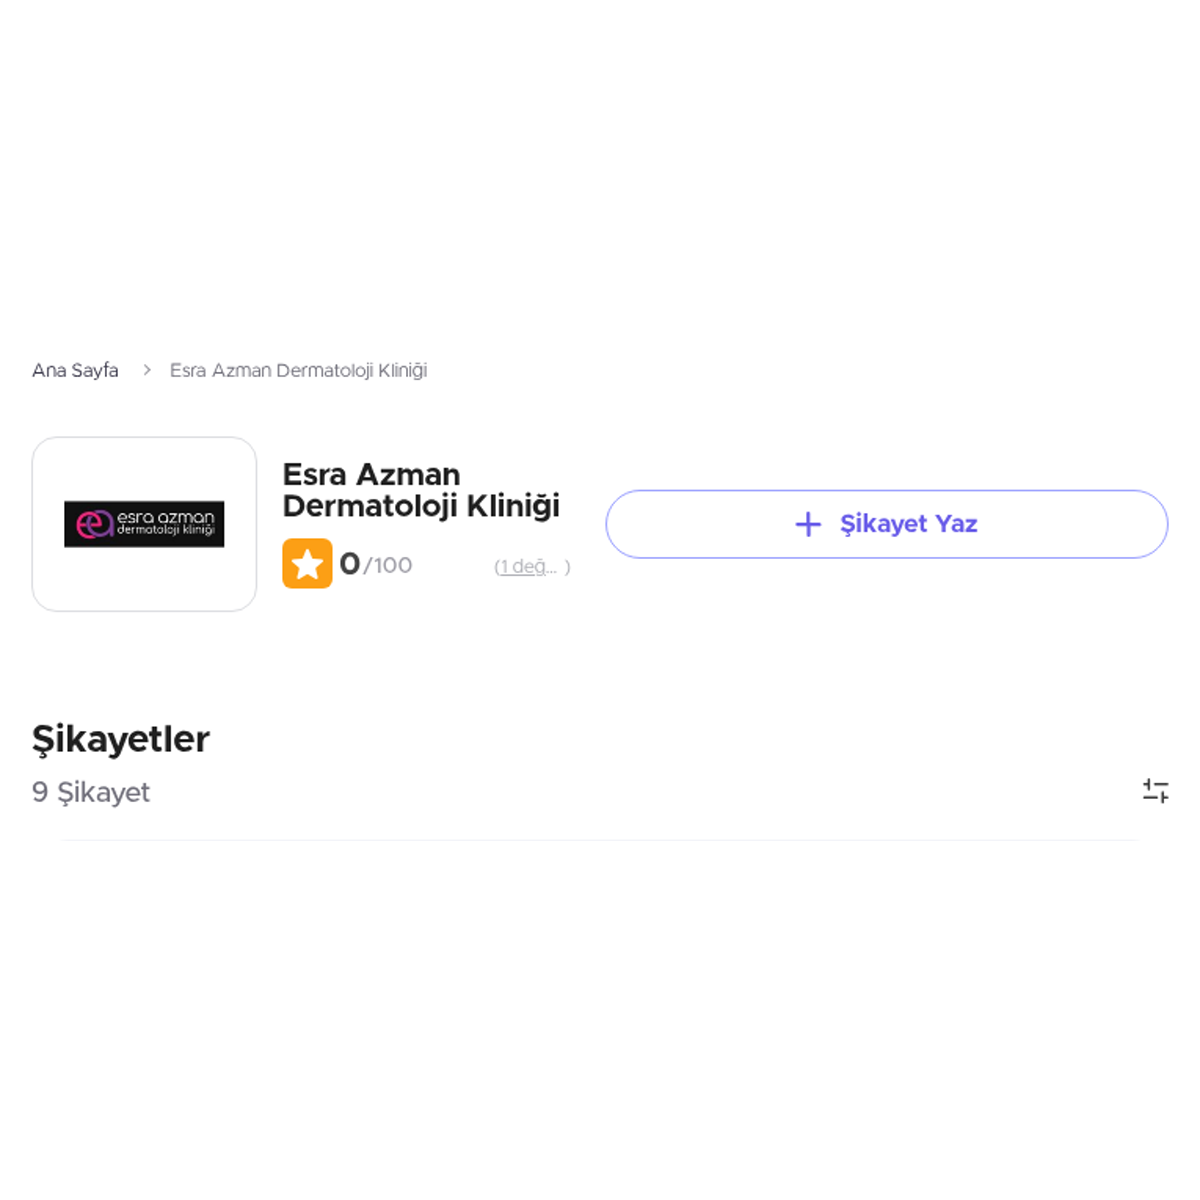Click the divider line below 9 Şikayet
The width and height of the screenshot is (1200, 1200).
click(x=600, y=840)
